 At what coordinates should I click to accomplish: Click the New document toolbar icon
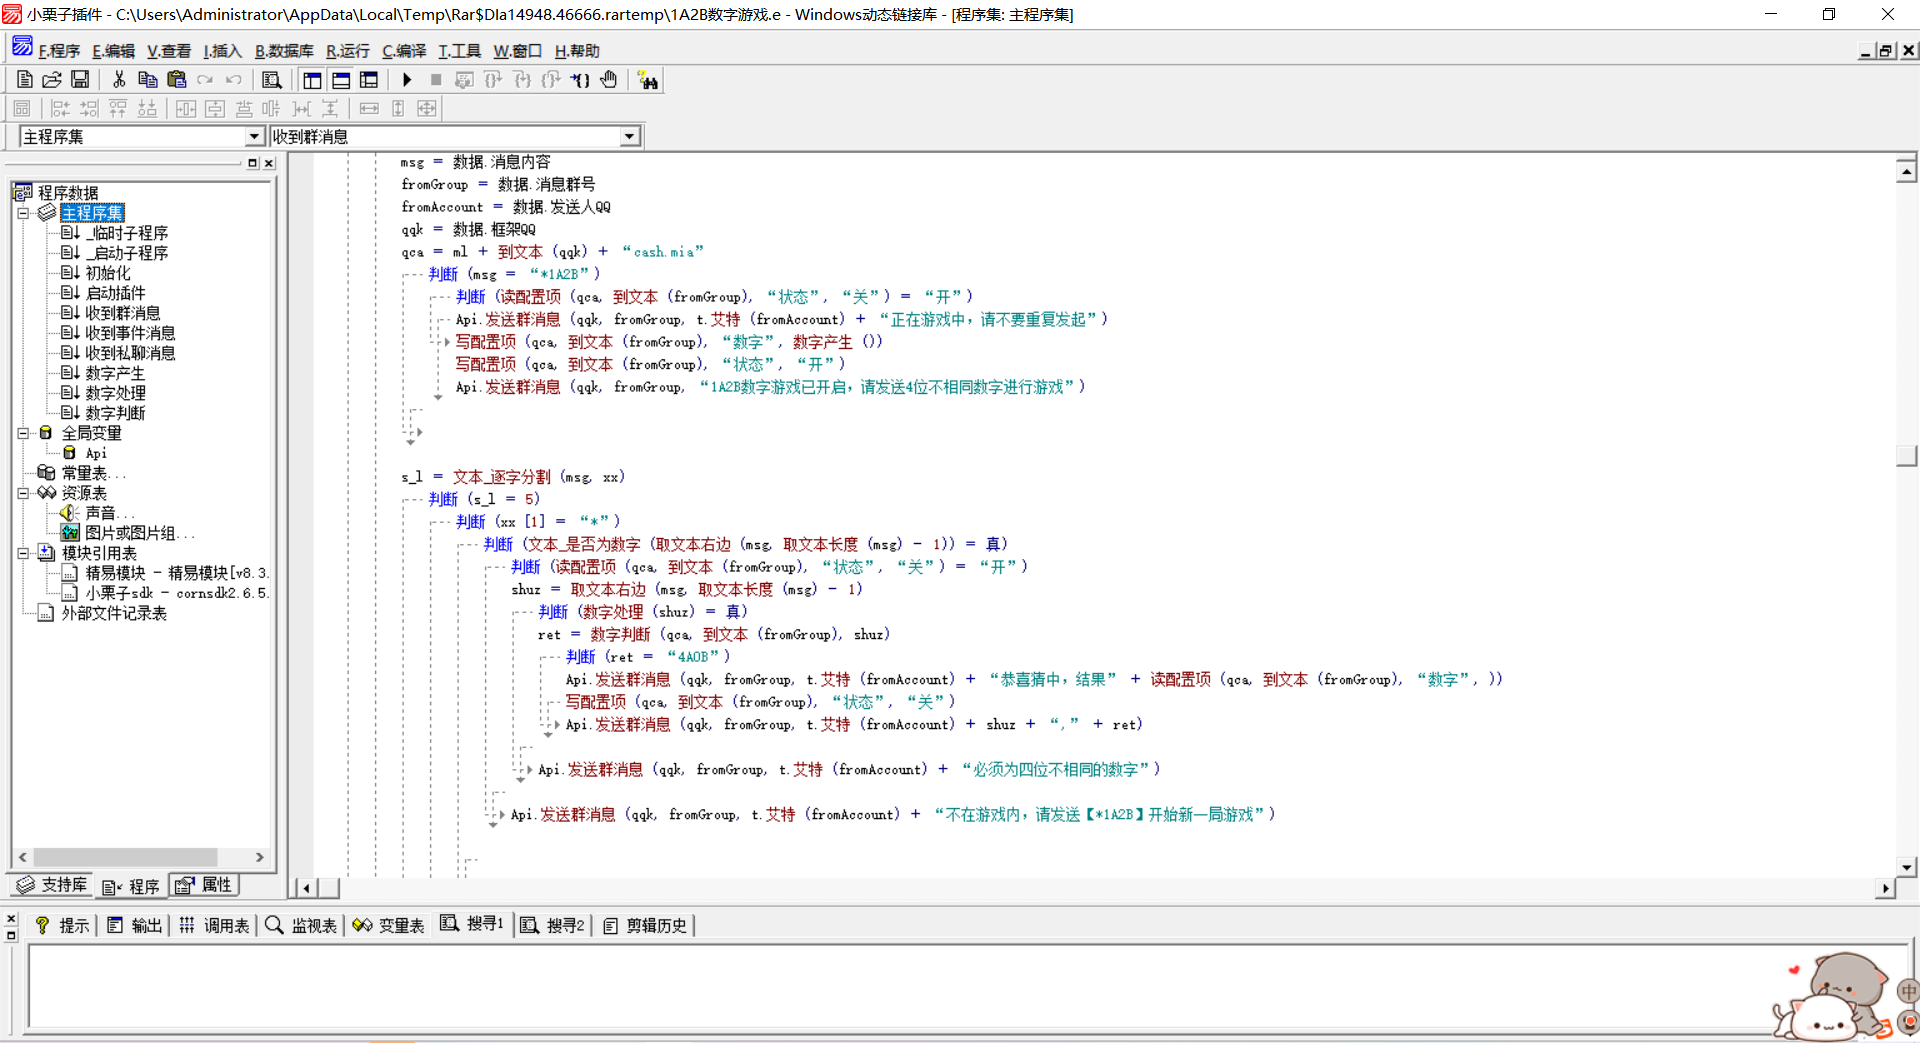click(25, 80)
